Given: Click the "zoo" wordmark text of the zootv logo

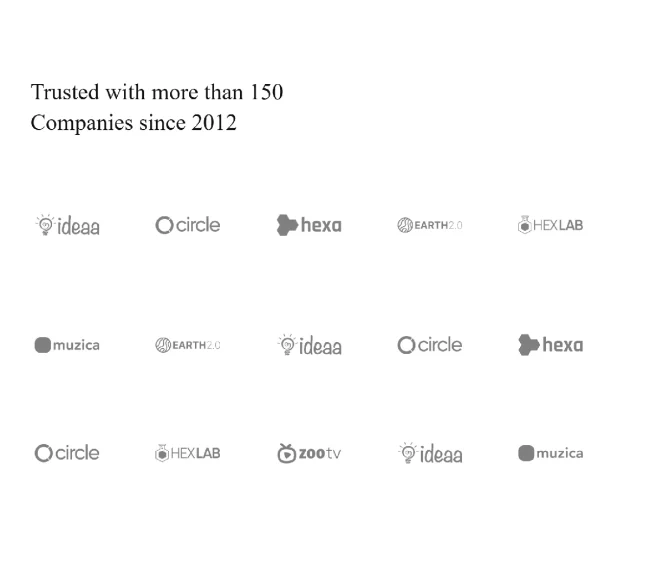Looking at the screenshot, I should (x=311, y=454).
